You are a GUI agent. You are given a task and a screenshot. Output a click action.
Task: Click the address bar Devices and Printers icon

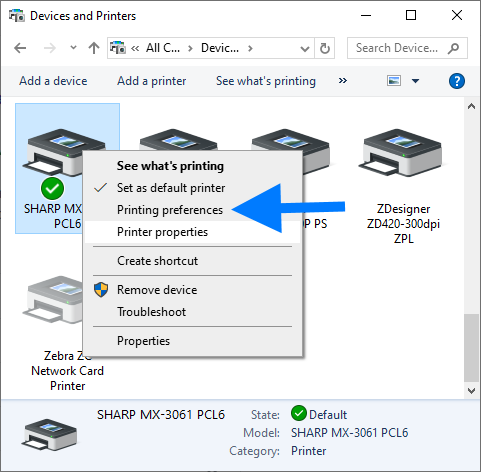tap(118, 48)
